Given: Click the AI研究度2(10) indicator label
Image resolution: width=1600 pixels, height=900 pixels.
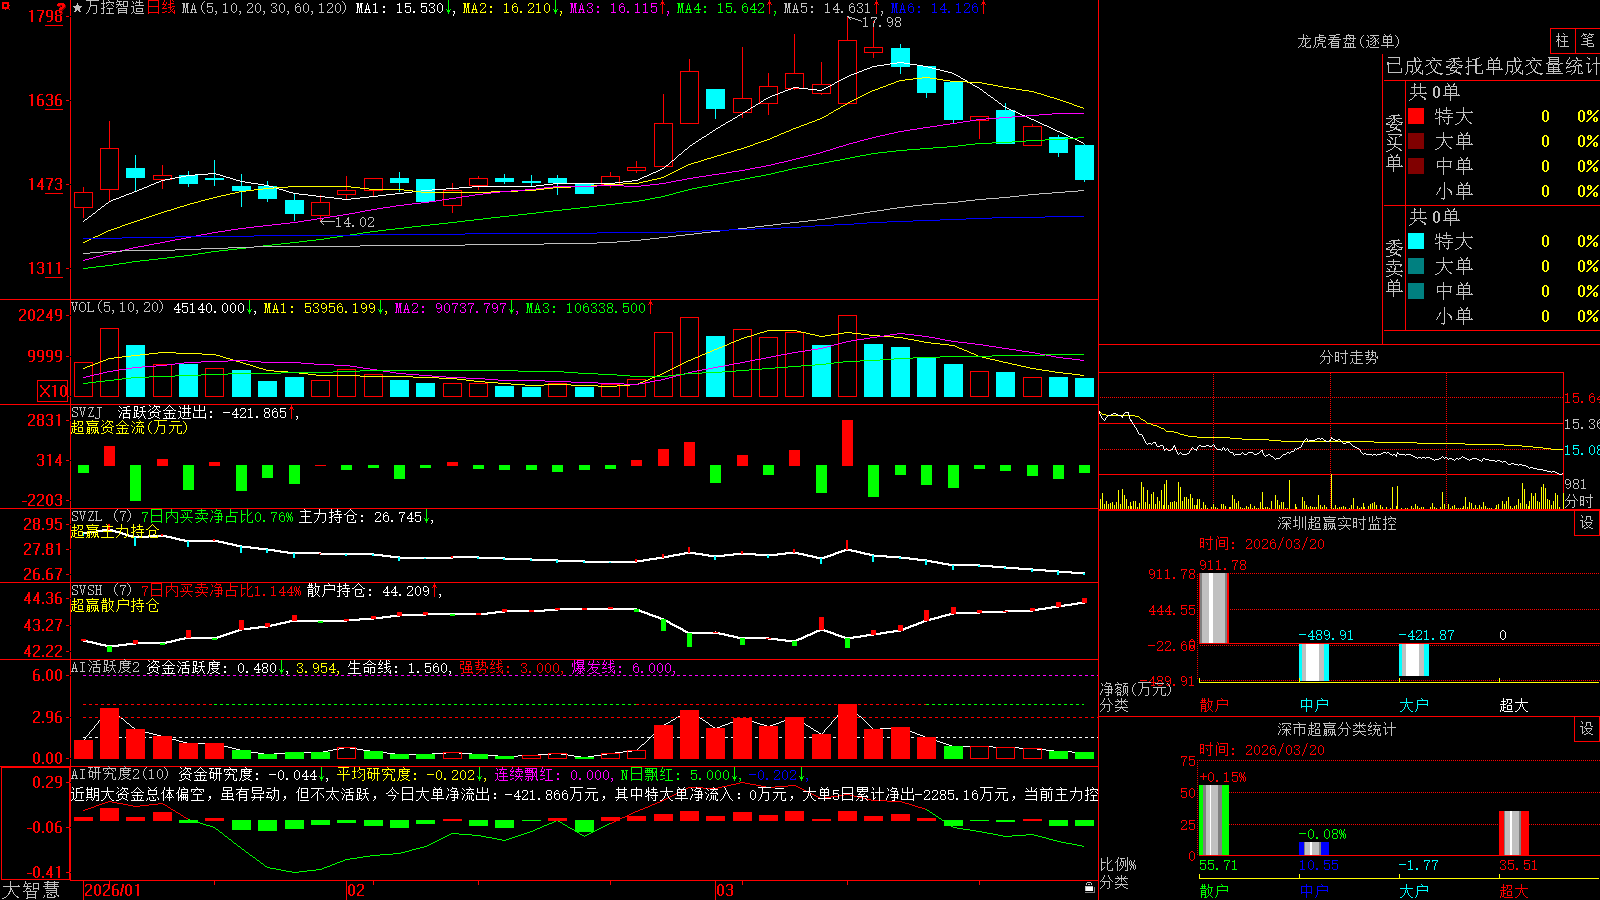Looking at the screenshot, I should coord(122,774).
